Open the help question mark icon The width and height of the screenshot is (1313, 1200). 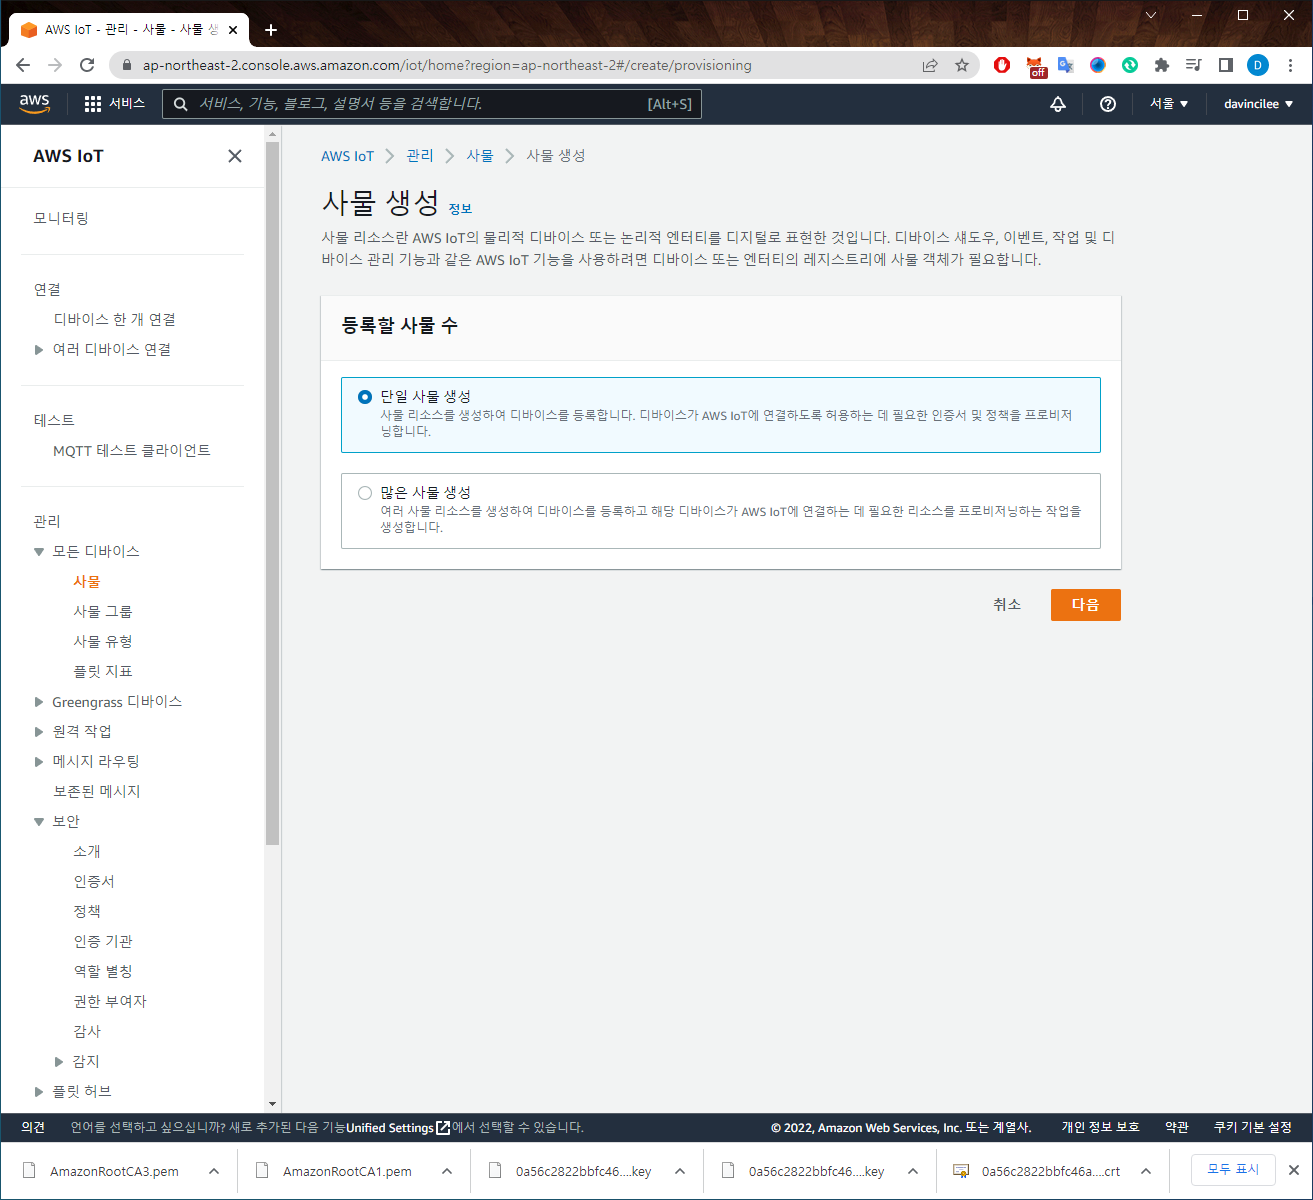(1107, 103)
